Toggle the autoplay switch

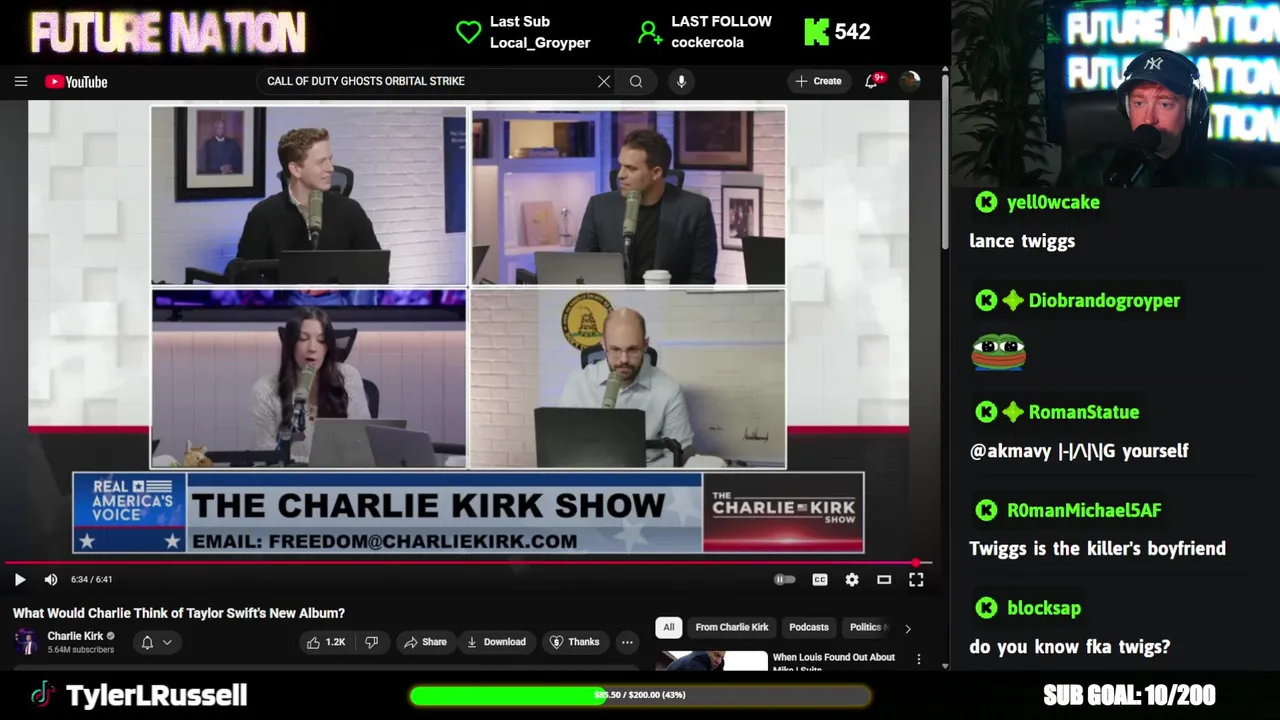point(785,579)
